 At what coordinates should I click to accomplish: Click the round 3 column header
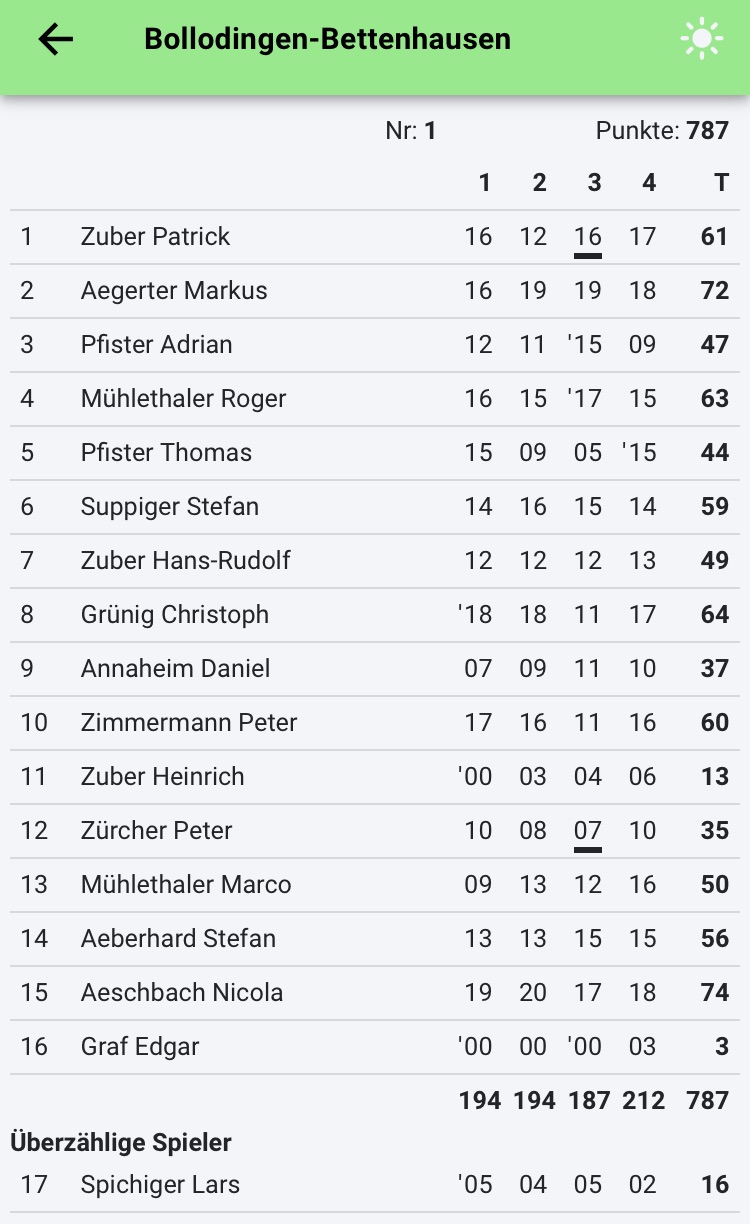pos(594,182)
